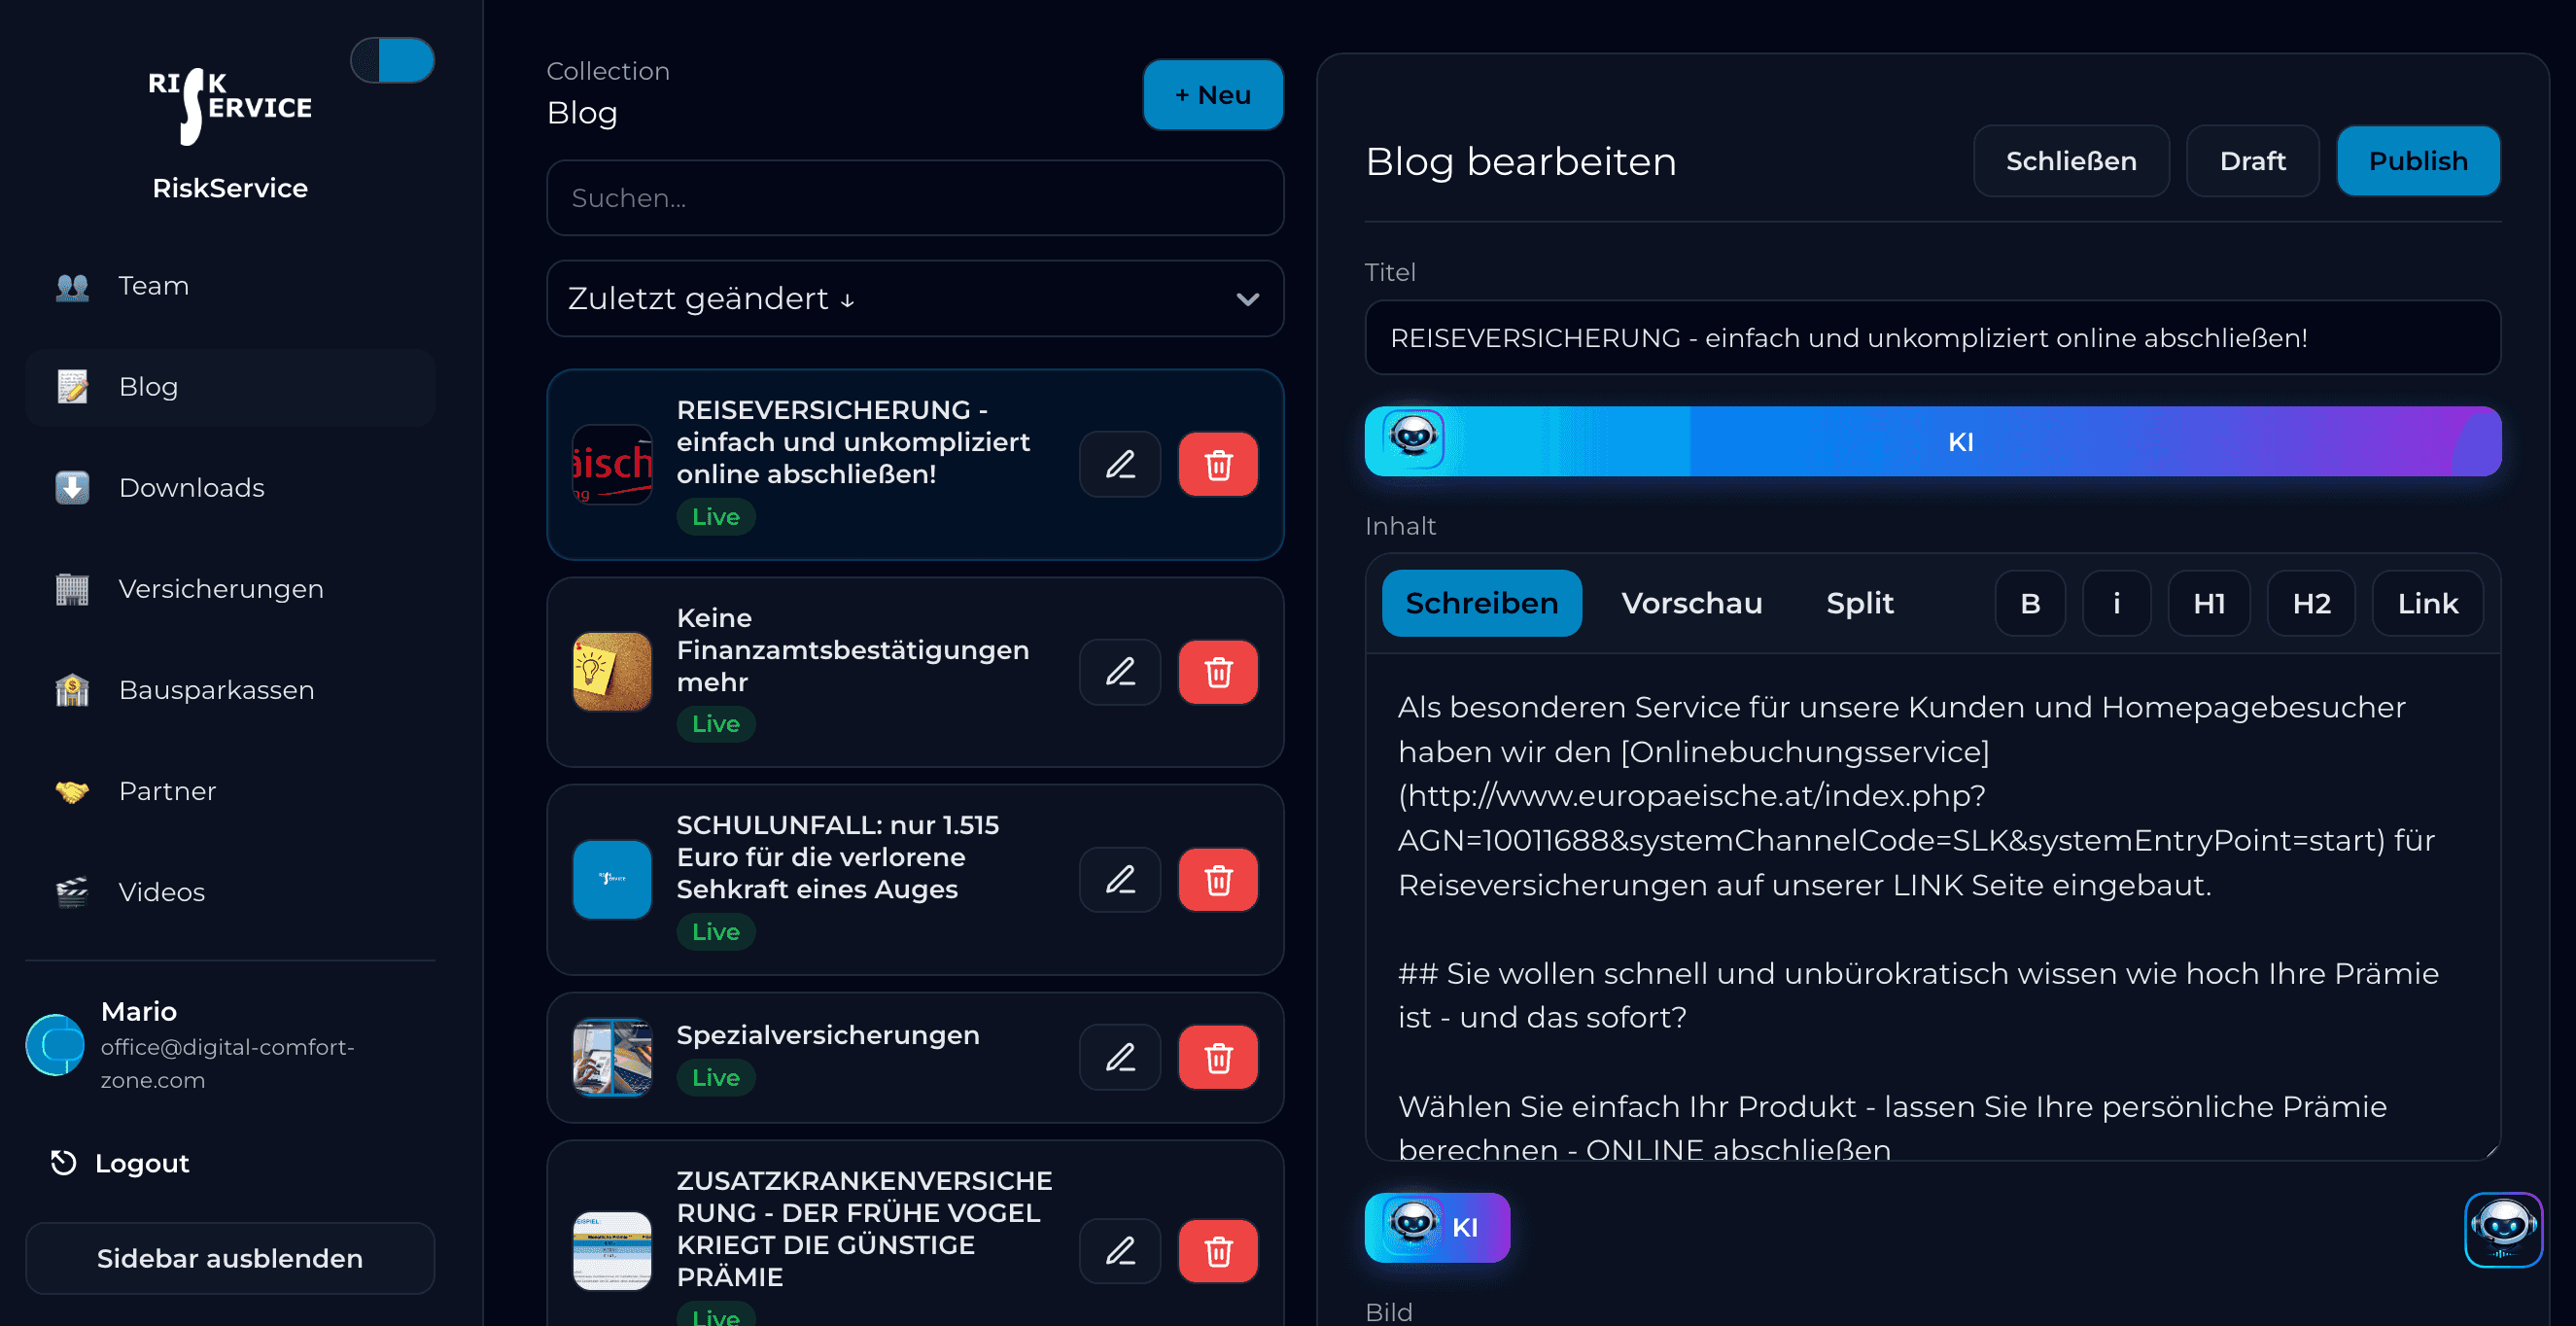Open the Team section in sidebar
Viewport: 2576px width, 1326px height.
153,286
